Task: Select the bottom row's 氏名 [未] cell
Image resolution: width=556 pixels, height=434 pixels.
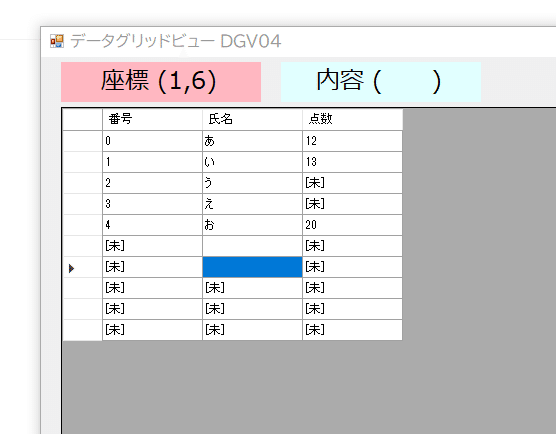Action: [252, 330]
